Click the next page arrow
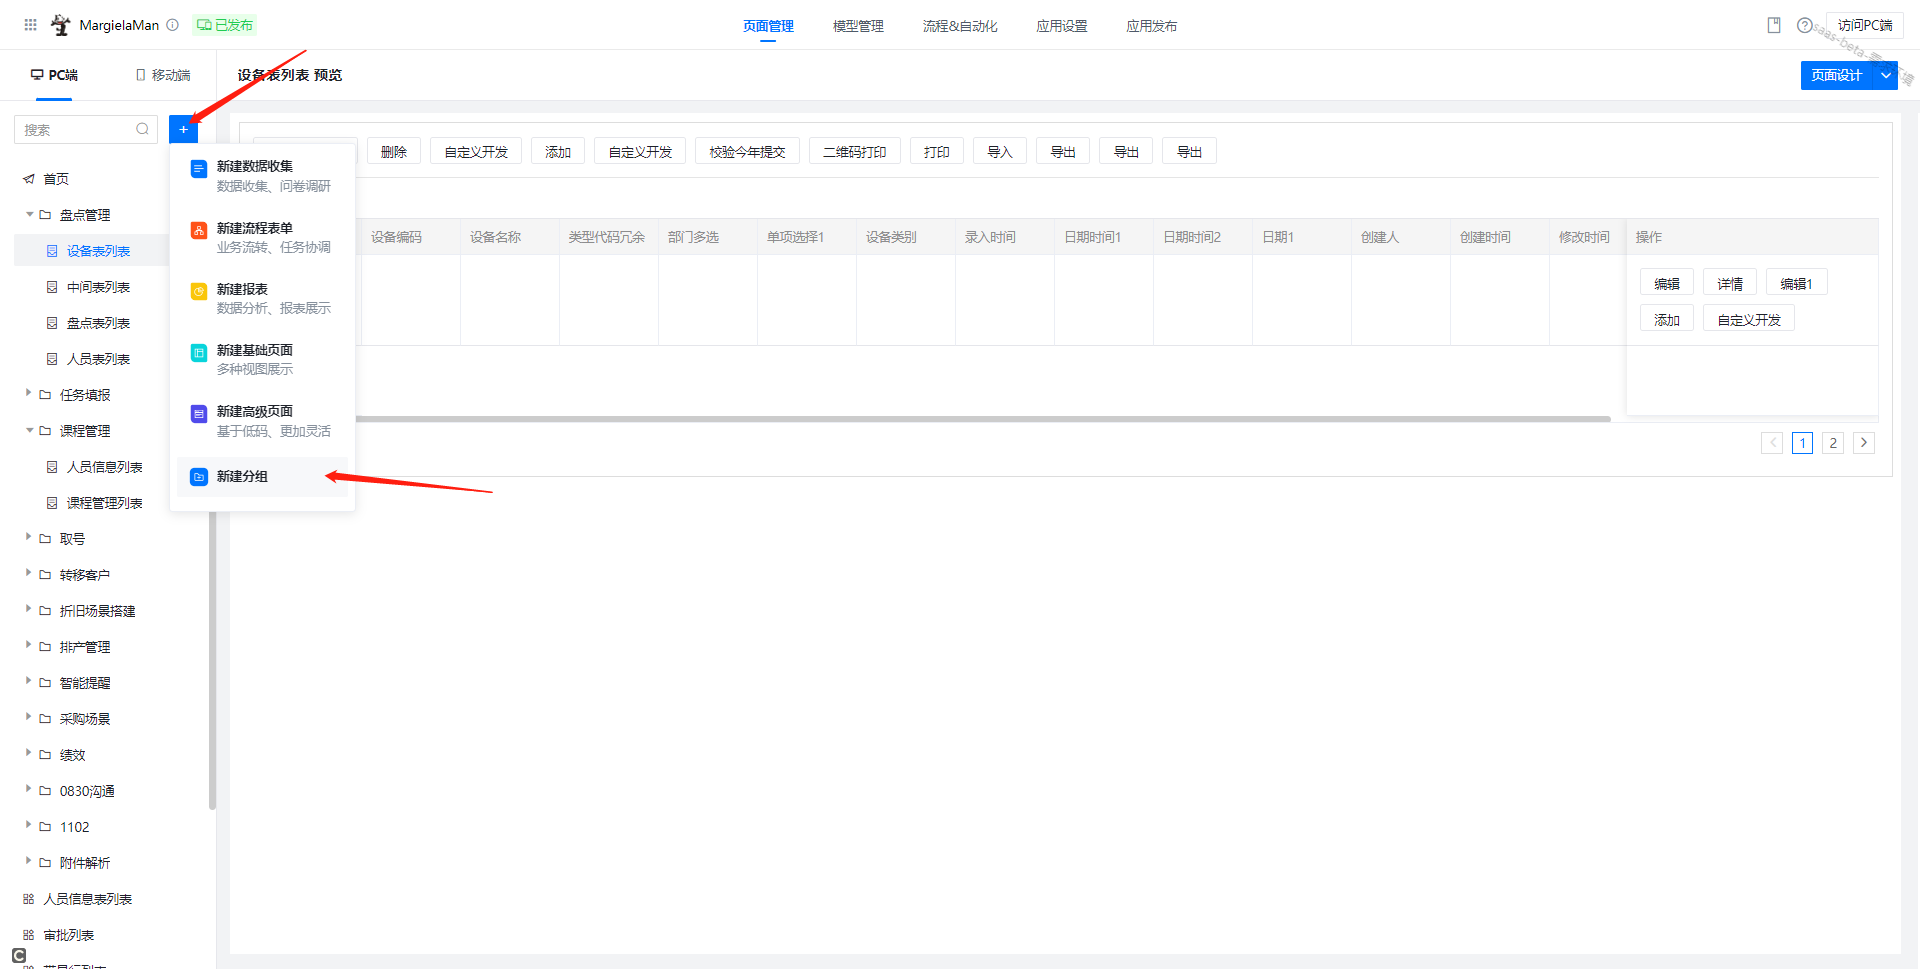Image resolution: width=1920 pixels, height=969 pixels. point(1864,443)
